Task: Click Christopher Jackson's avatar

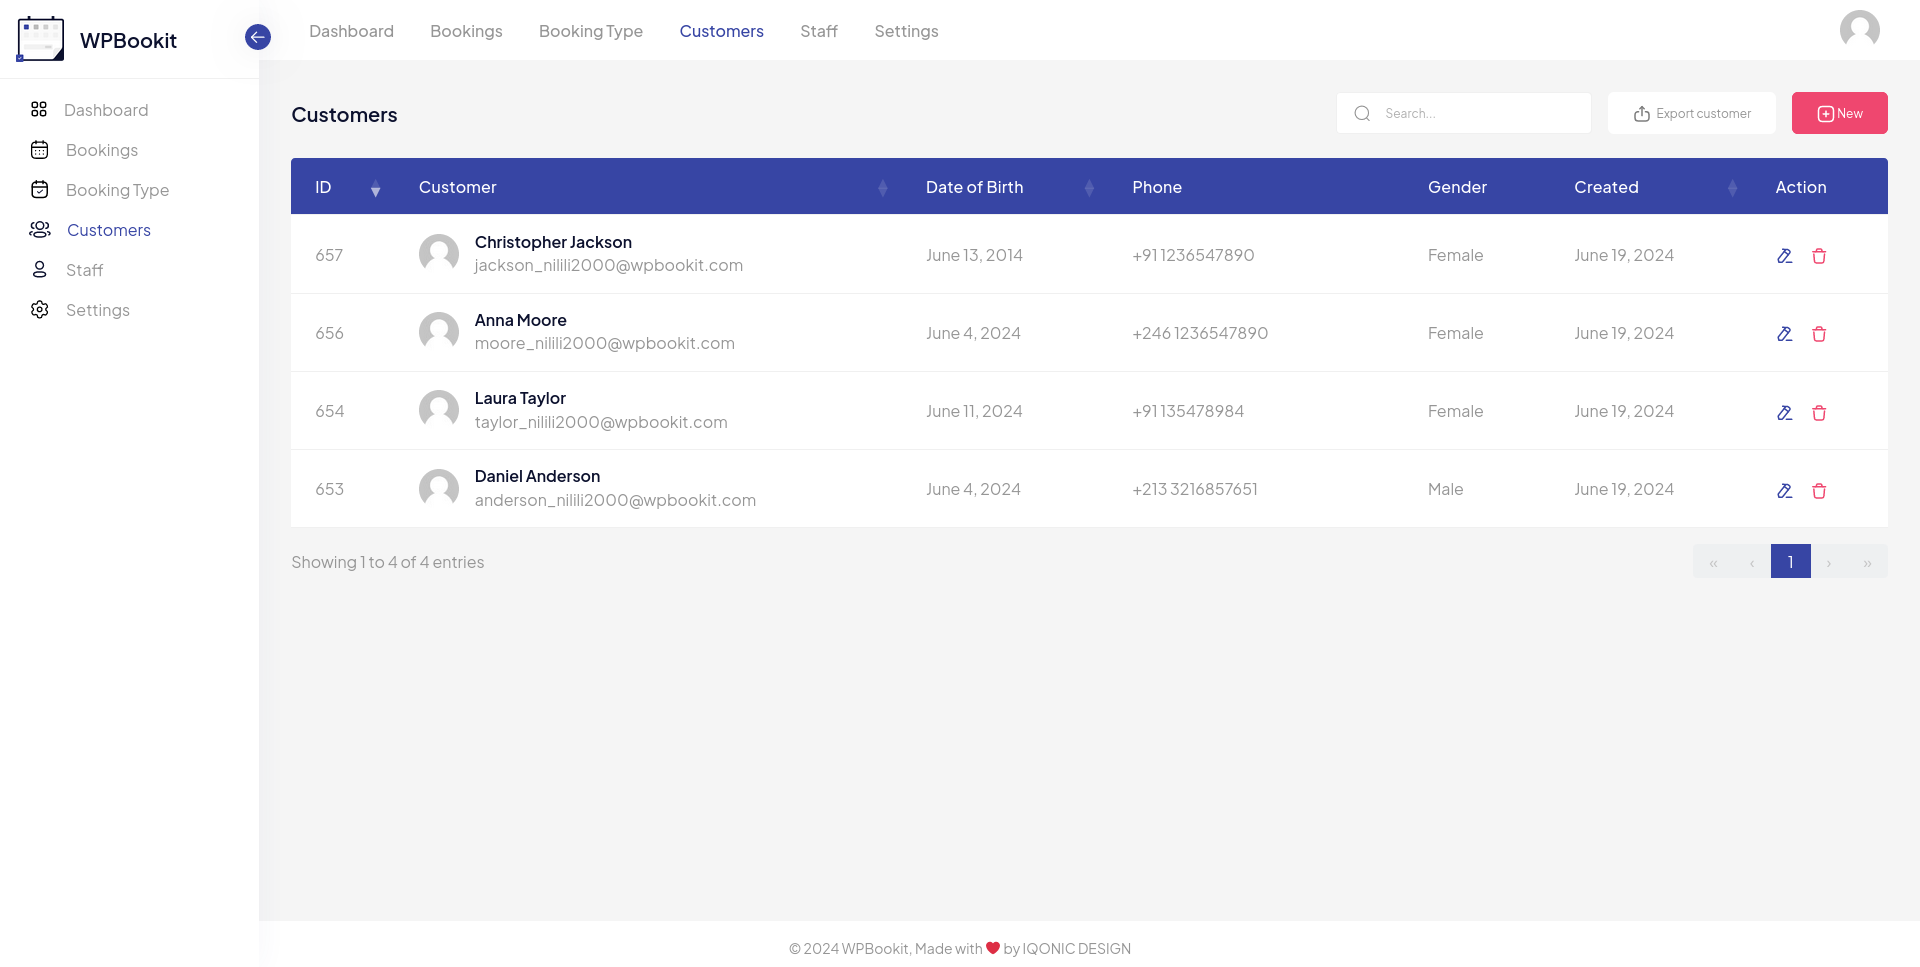Action: [439, 254]
